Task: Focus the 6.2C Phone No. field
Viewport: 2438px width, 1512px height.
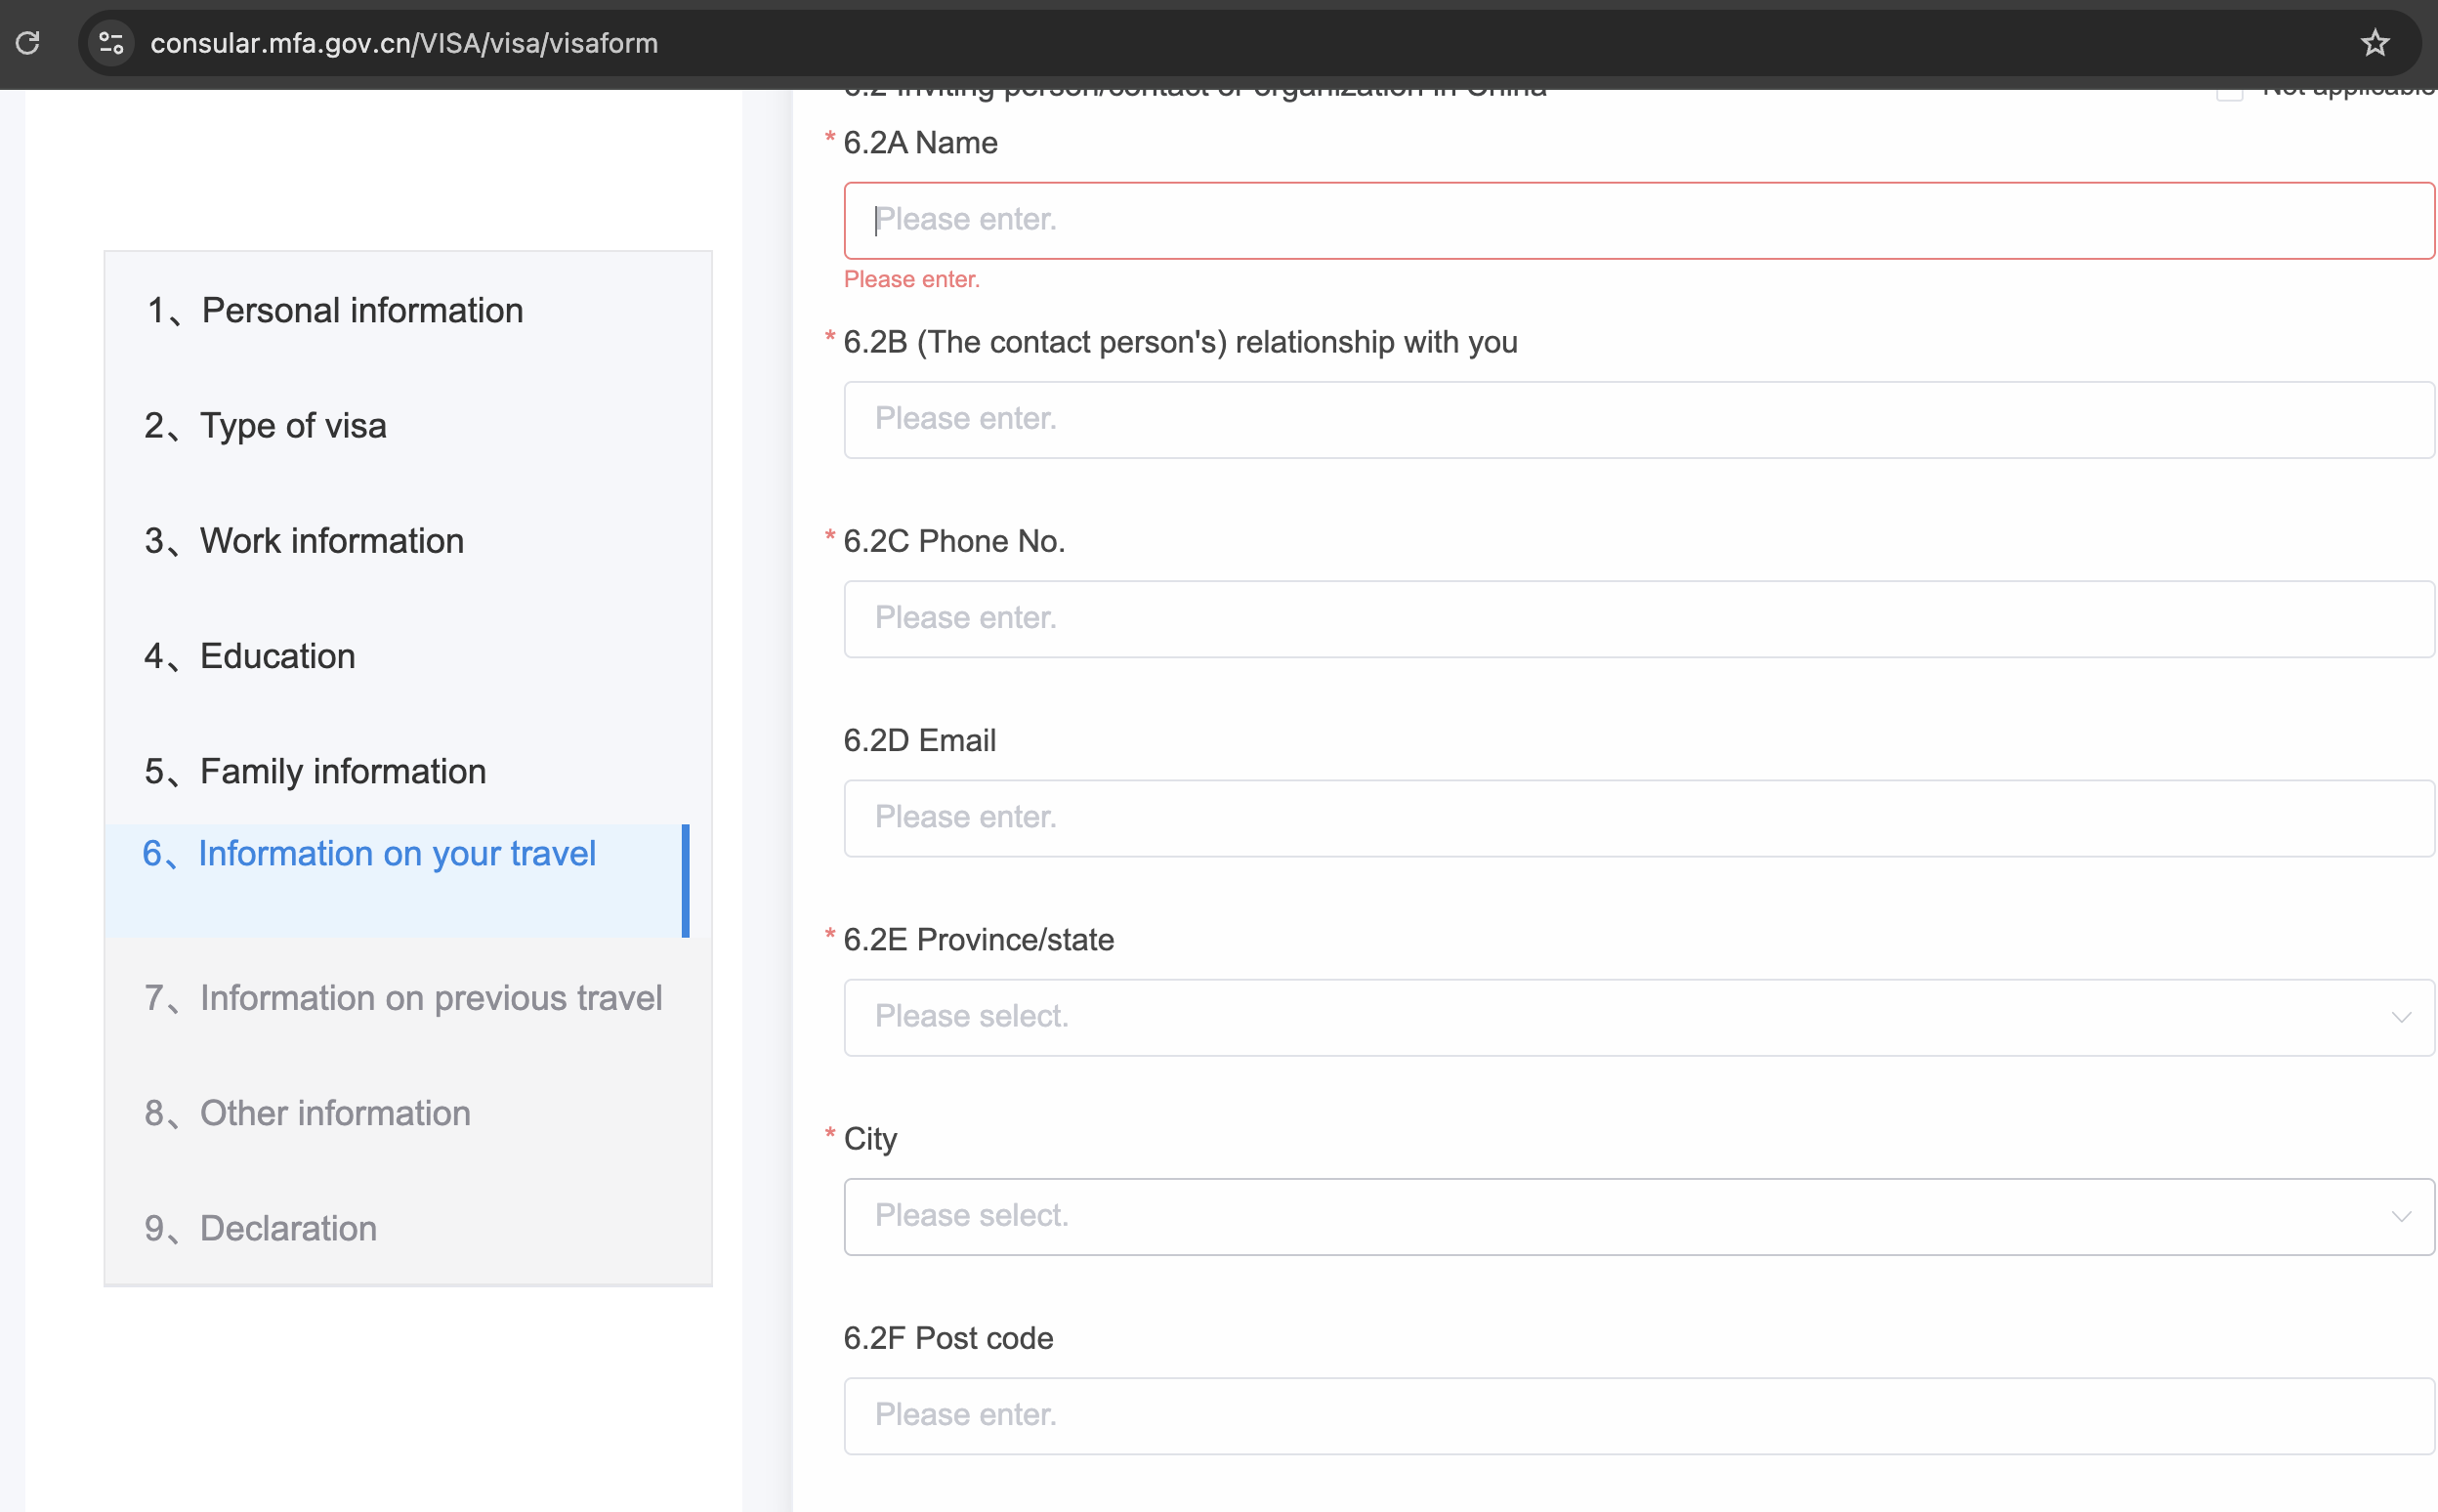Action: click(1638, 618)
